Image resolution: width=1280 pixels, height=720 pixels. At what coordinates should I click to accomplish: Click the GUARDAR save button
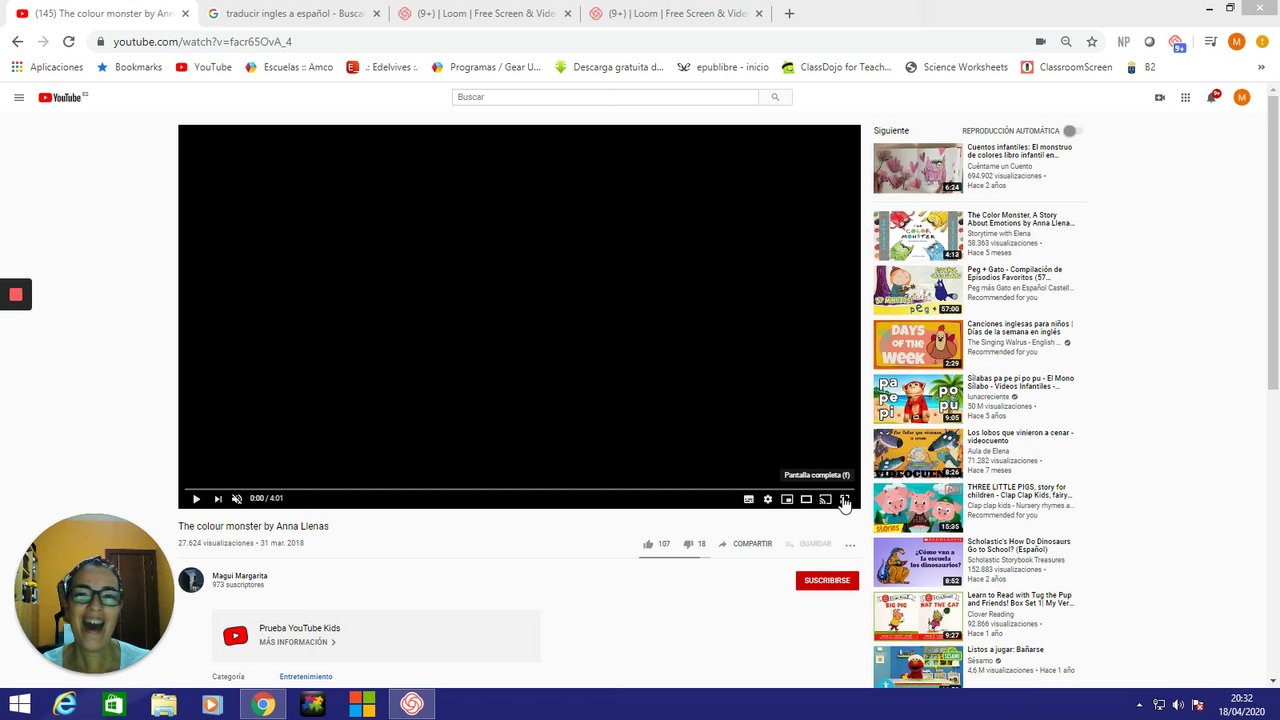click(x=808, y=544)
